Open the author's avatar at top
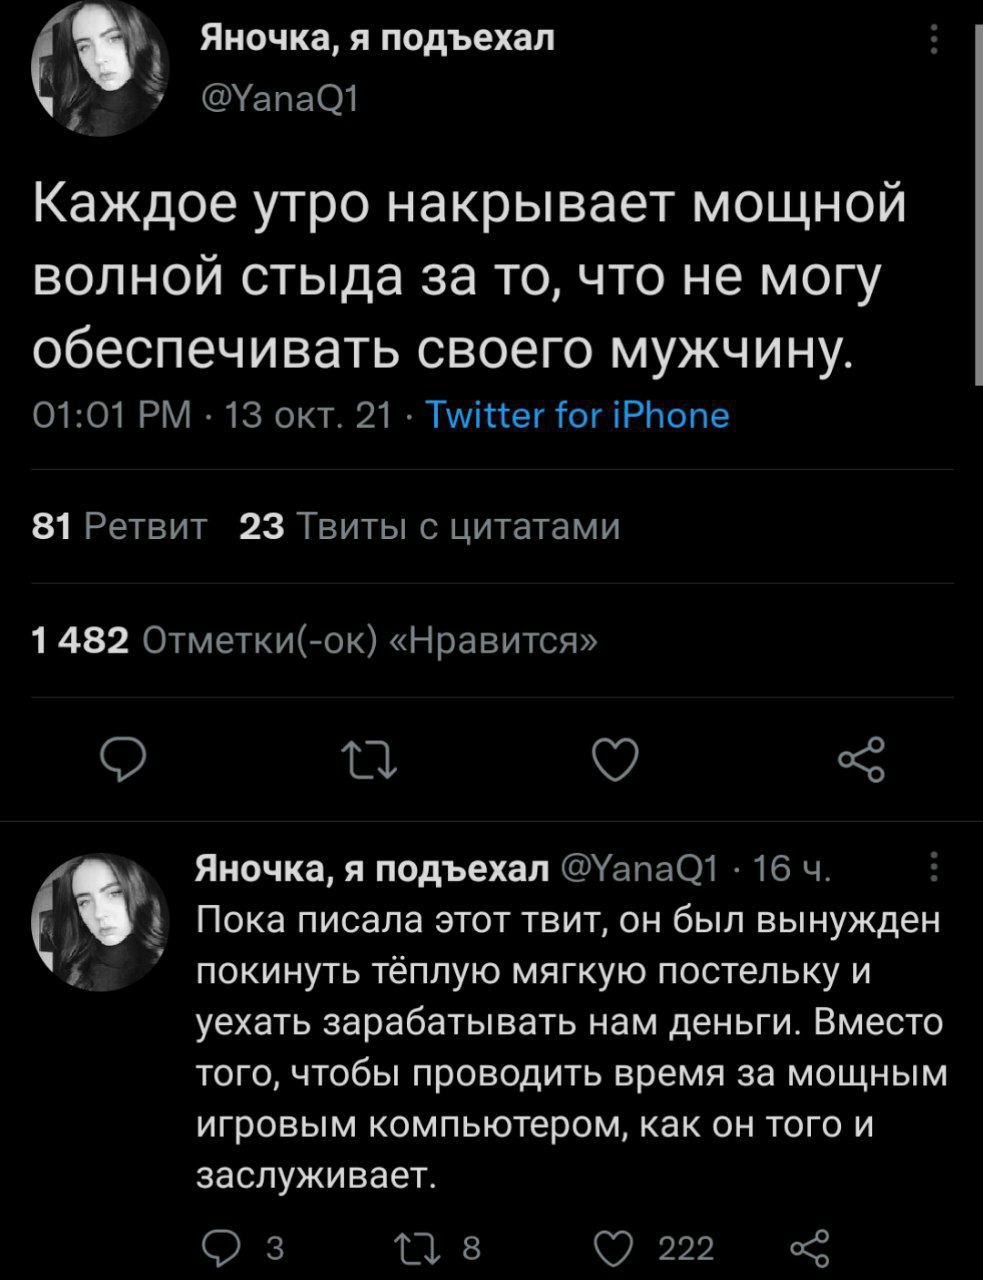This screenshot has width=983, height=1280. click(x=101, y=70)
